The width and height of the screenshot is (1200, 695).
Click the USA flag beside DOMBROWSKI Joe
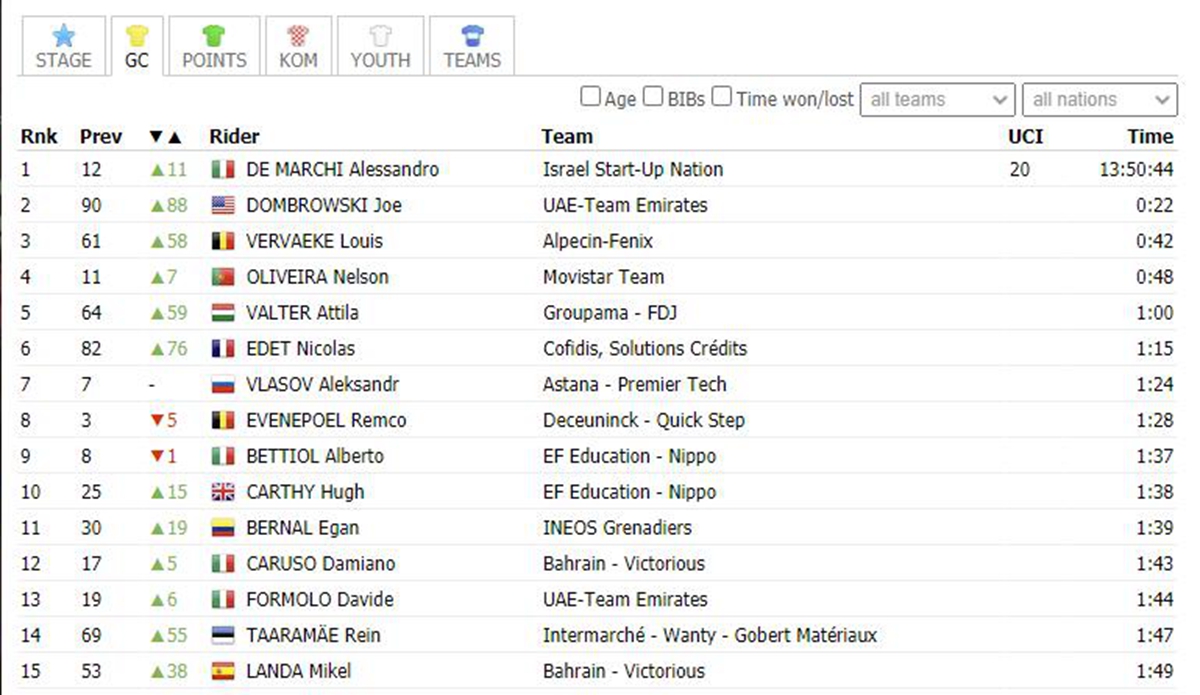(x=223, y=206)
